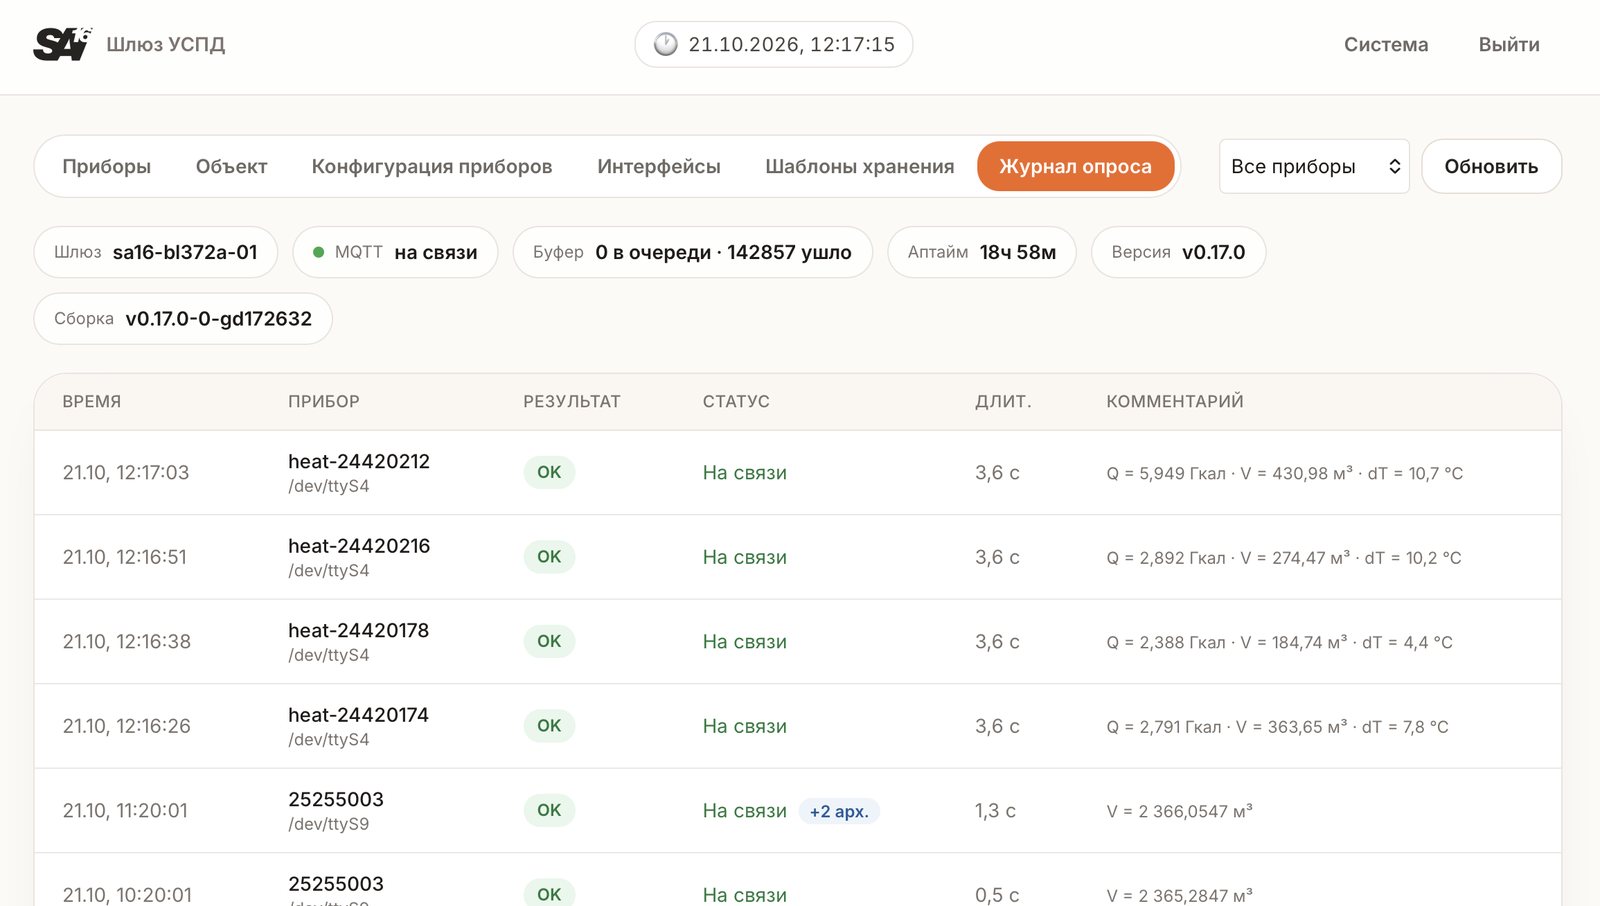The width and height of the screenshot is (1600, 906).
Task: Click the Время column header
Action: point(92,401)
